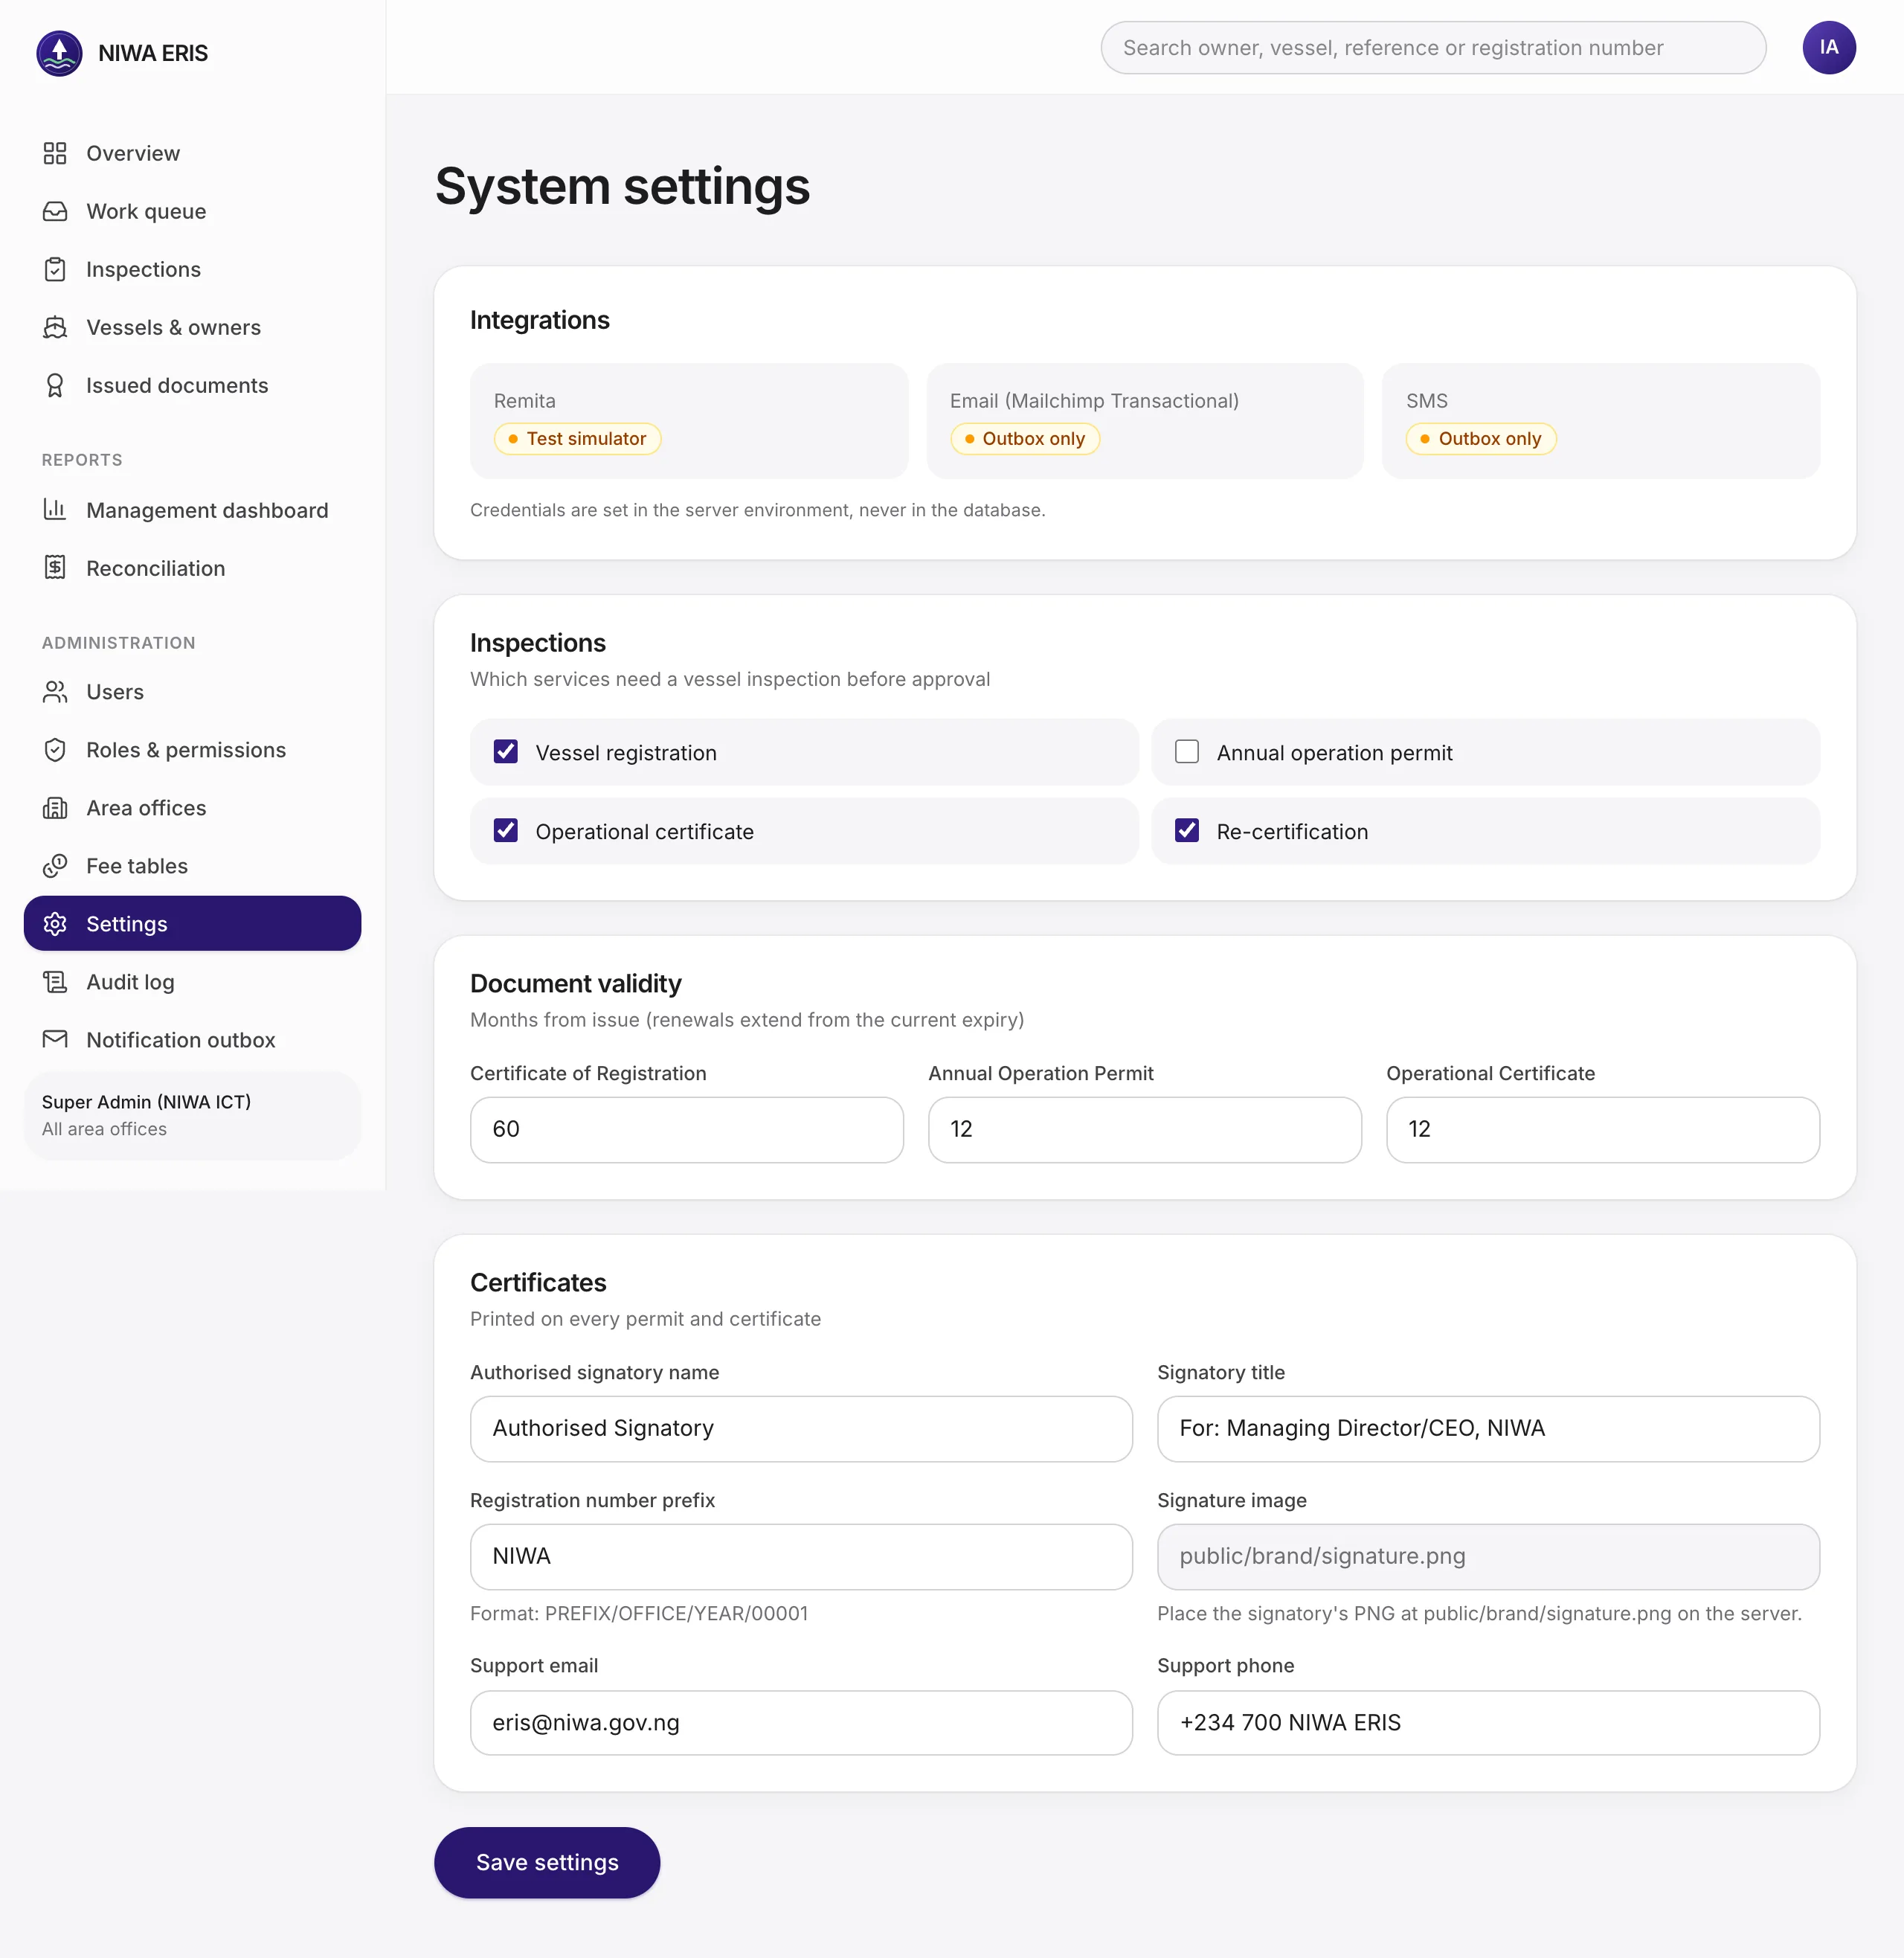Image resolution: width=1904 pixels, height=1958 pixels.
Task: Click the Fee tables coins icon
Action: pos(55,866)
